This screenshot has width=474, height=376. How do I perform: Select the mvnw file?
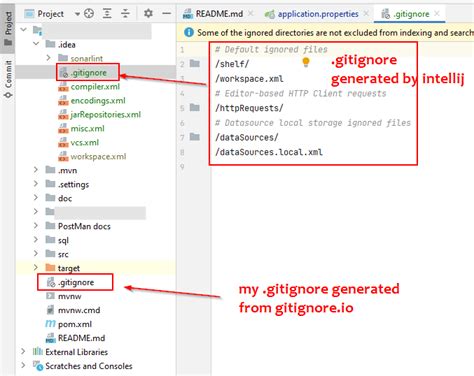click(x=69, y=296)
